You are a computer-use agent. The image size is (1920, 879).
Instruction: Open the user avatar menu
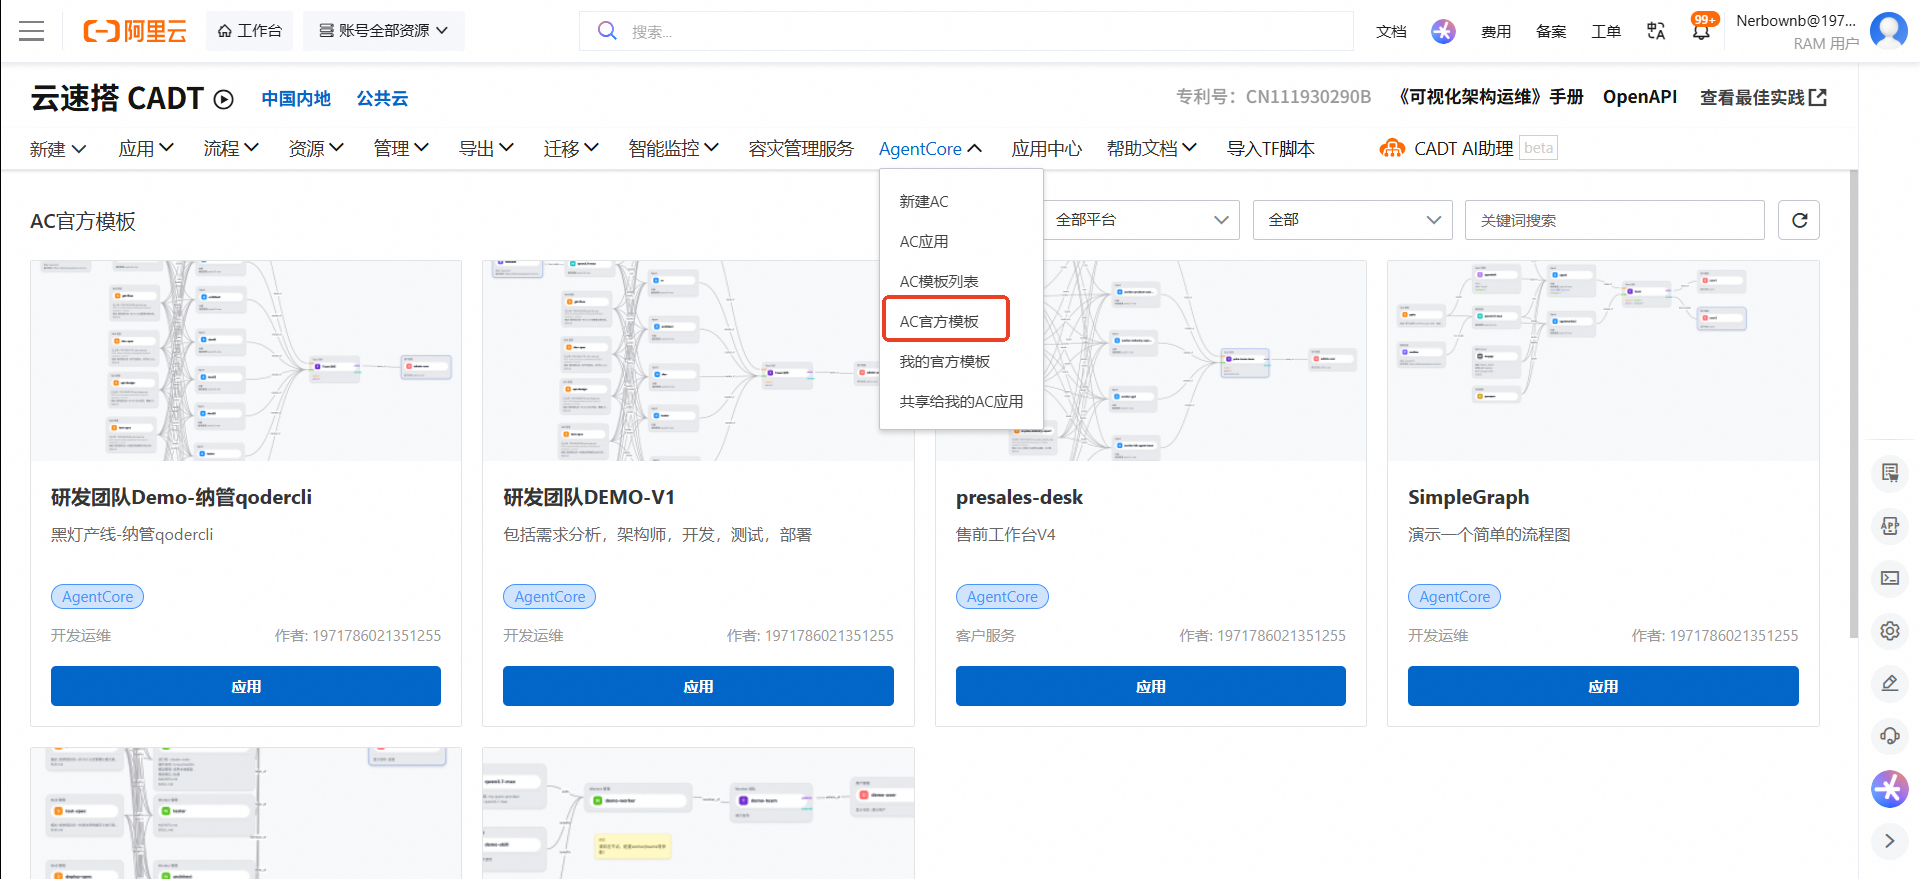tap(1889, 31)
